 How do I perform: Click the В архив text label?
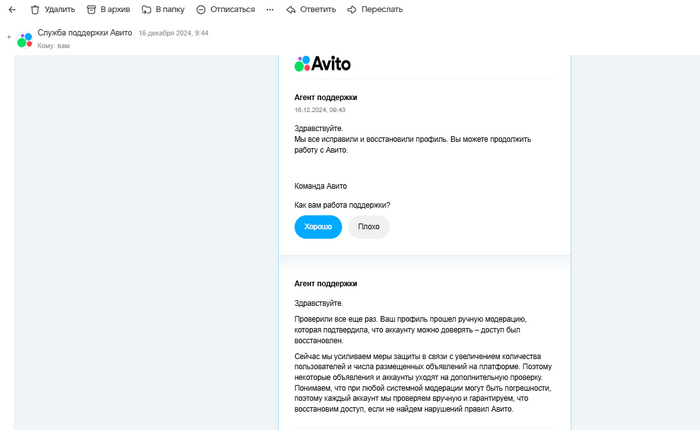pos(115,9)
